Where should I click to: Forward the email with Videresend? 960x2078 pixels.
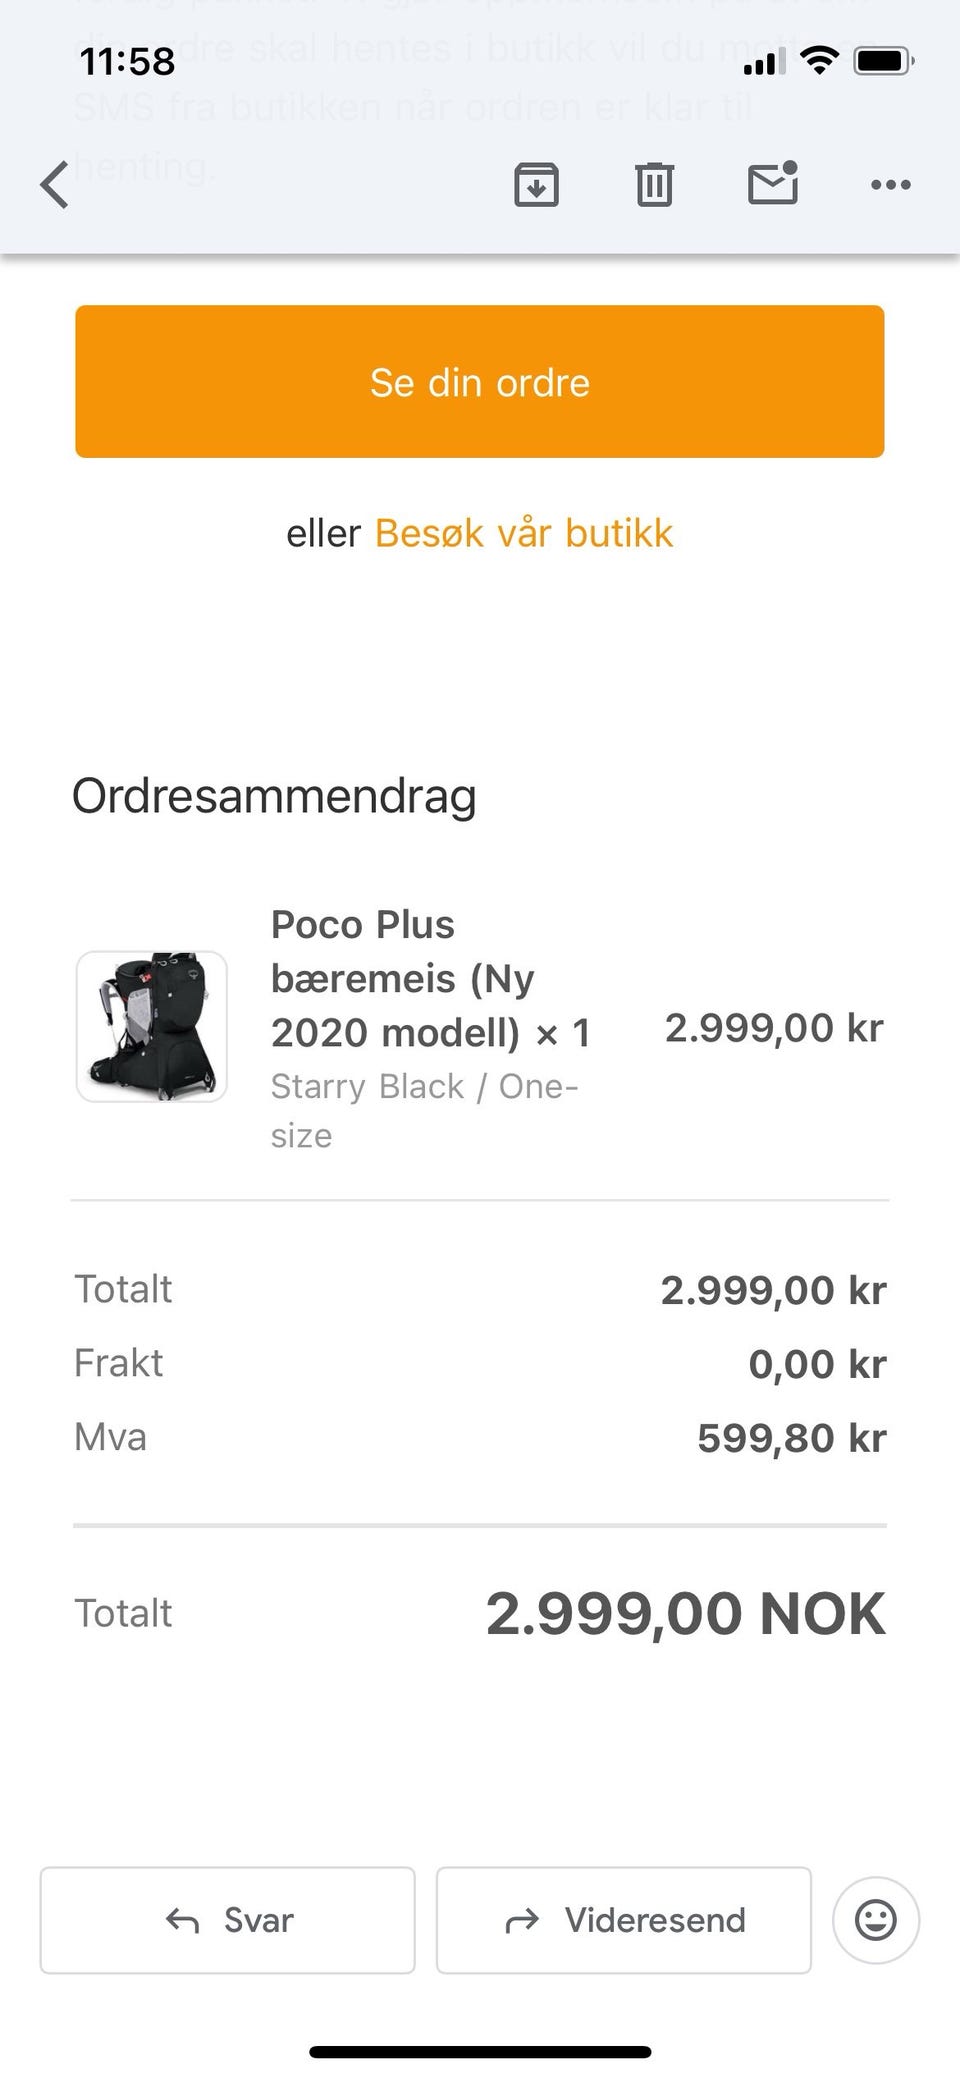tap(624, 1920)
